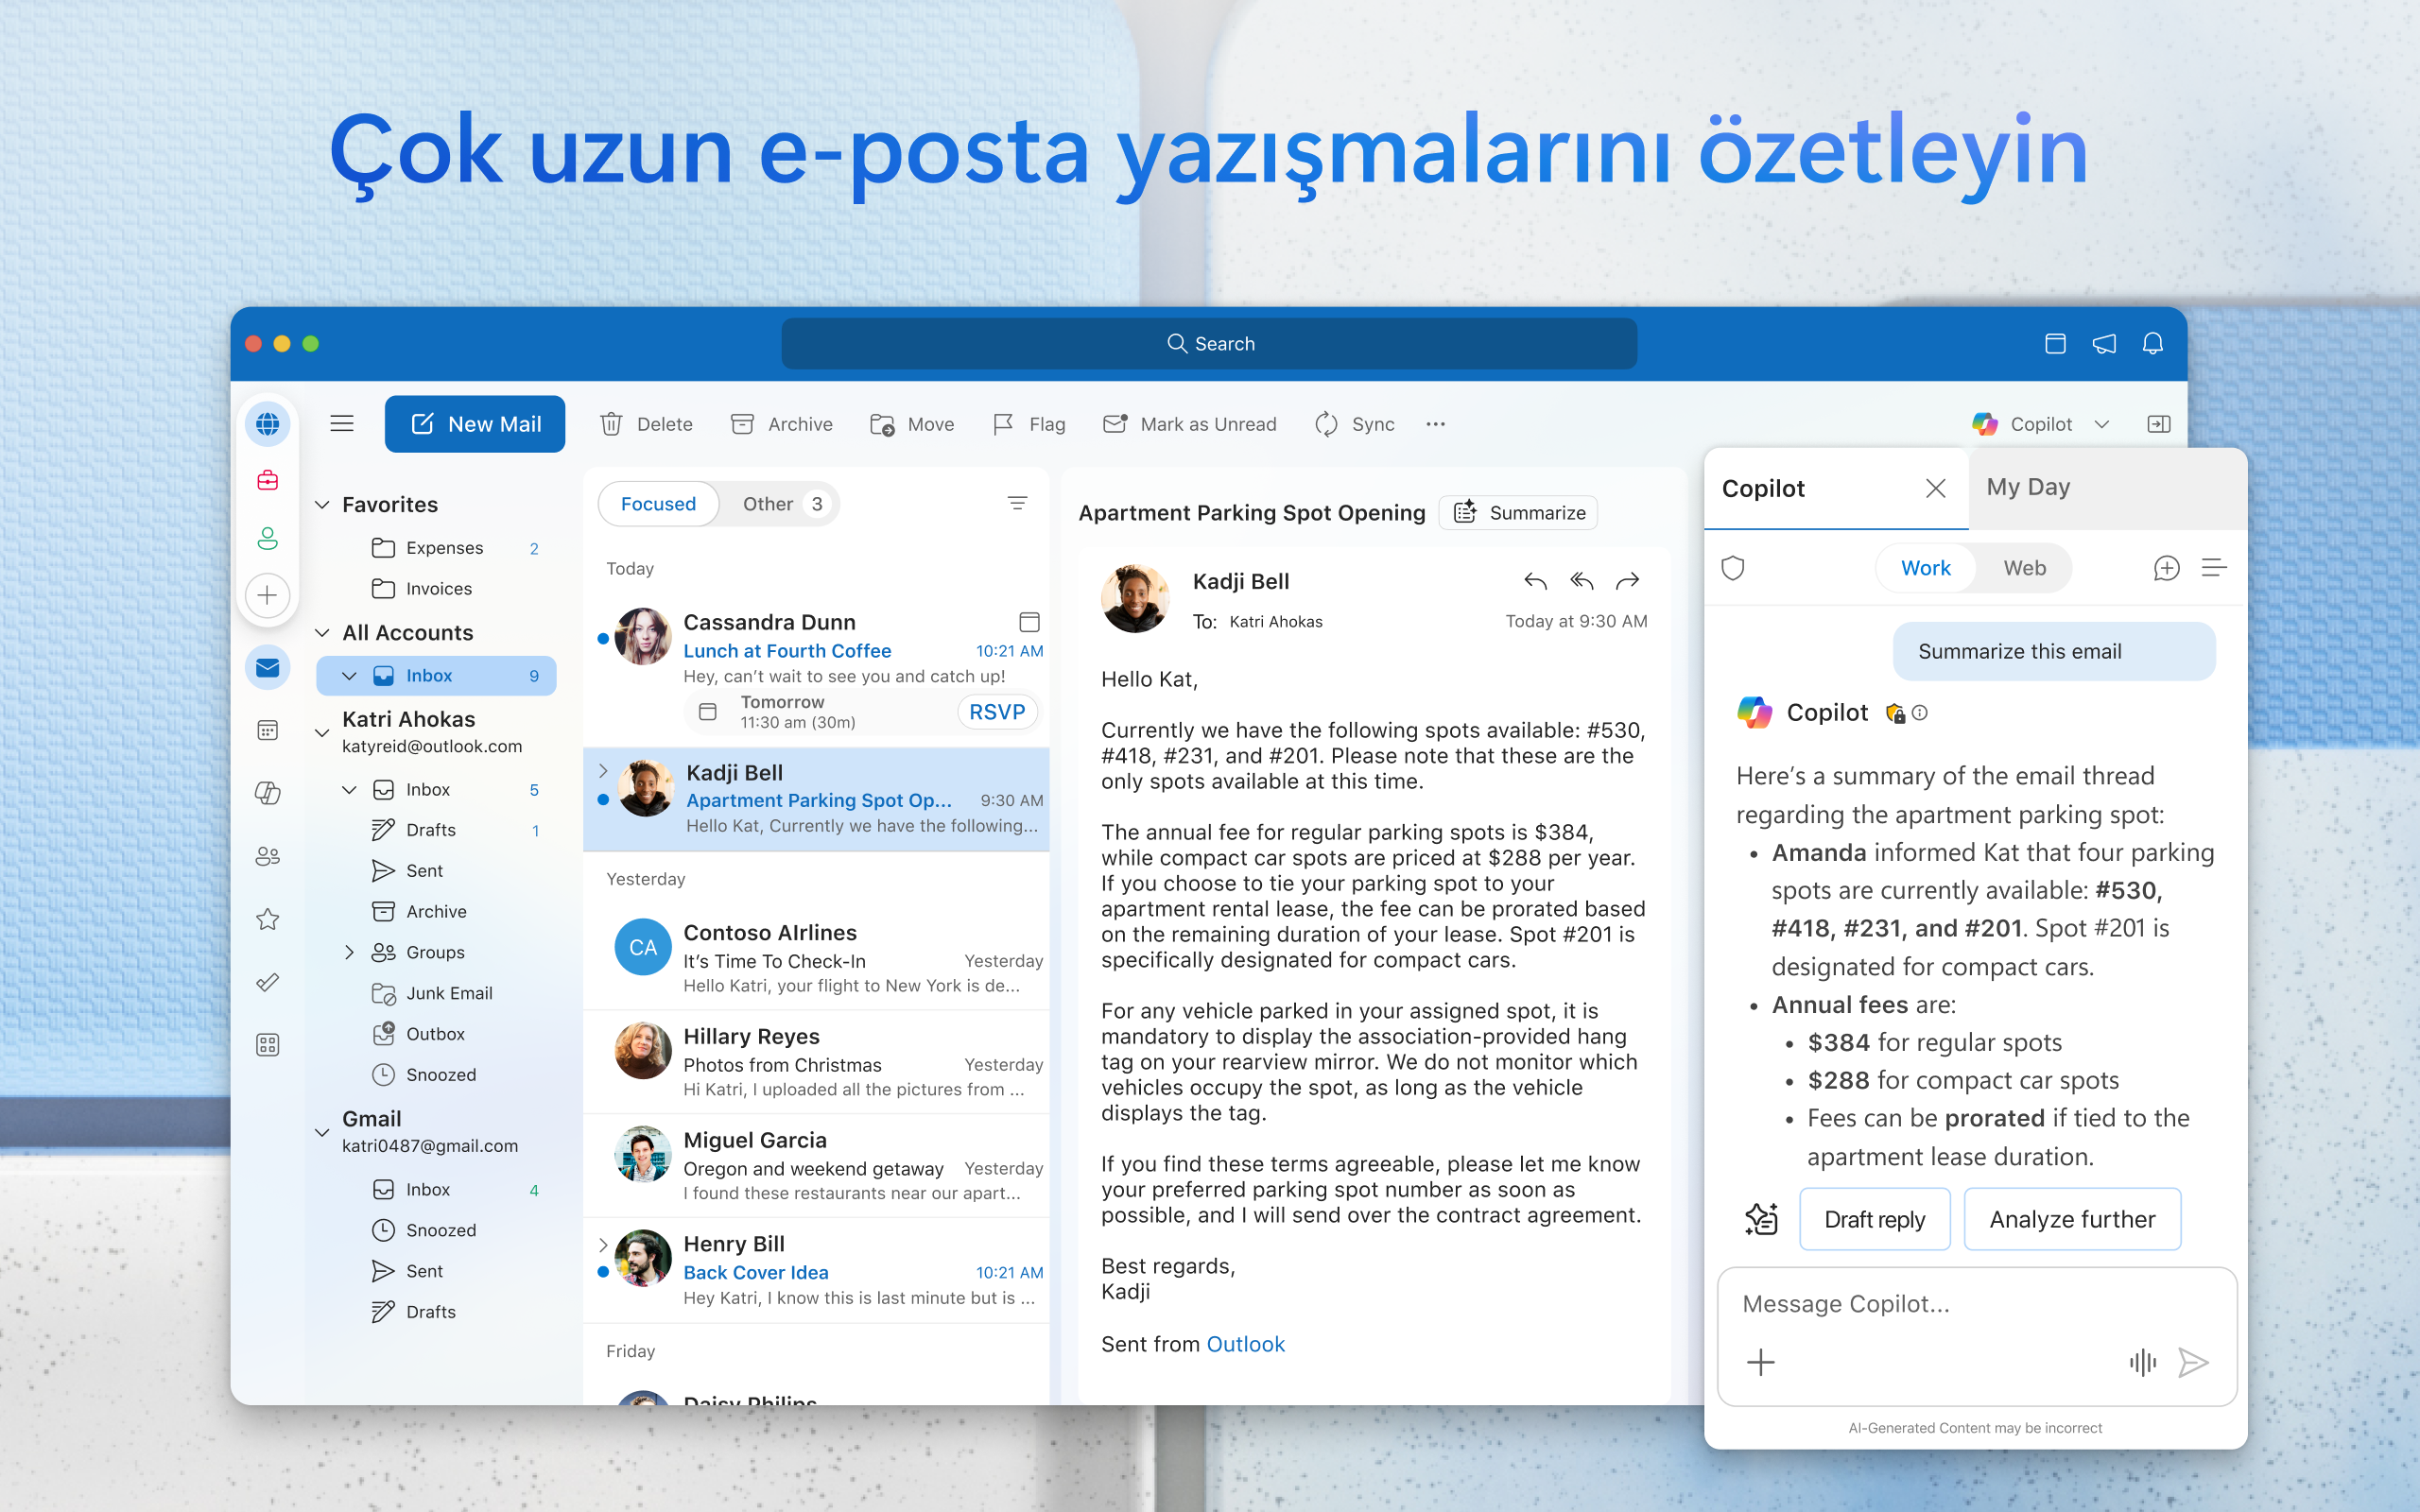Open the Drafts folder under Katri Ahokas

click(x=431, y=830)
